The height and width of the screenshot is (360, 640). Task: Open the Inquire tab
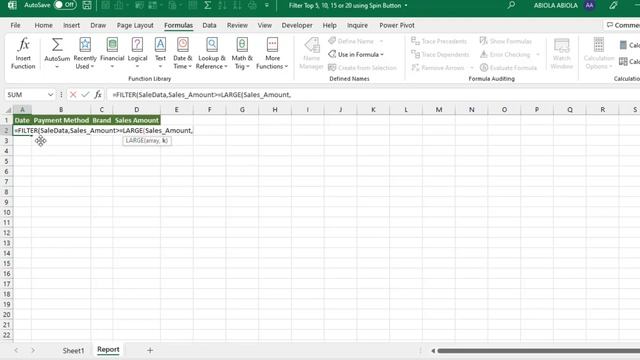pos(357,25)
